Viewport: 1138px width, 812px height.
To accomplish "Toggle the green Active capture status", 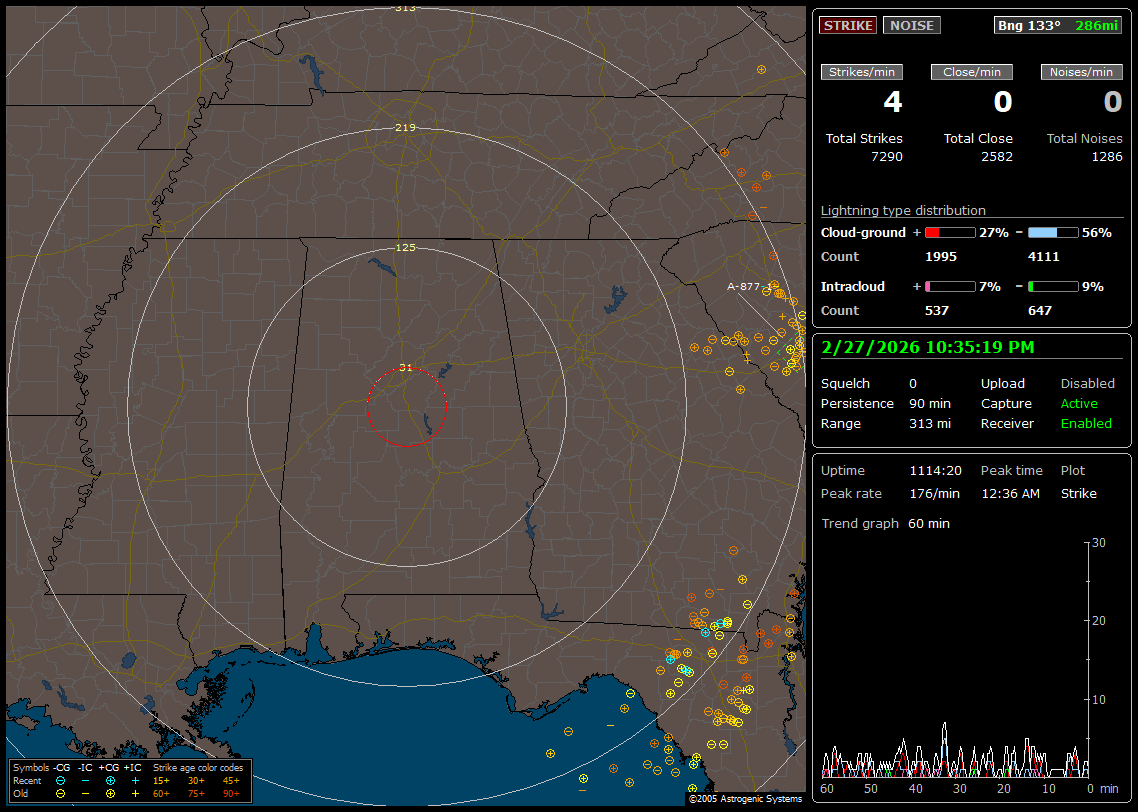I will 1079,404.
